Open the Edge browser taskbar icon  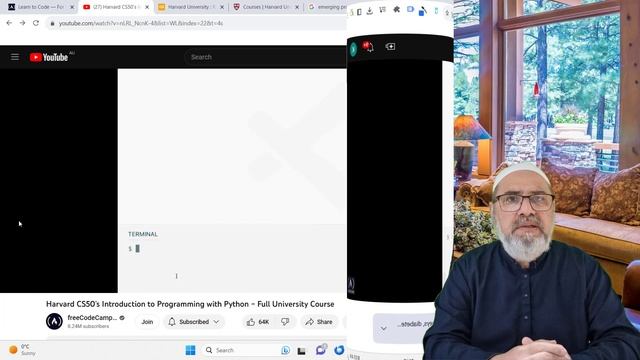coord(339,350)
